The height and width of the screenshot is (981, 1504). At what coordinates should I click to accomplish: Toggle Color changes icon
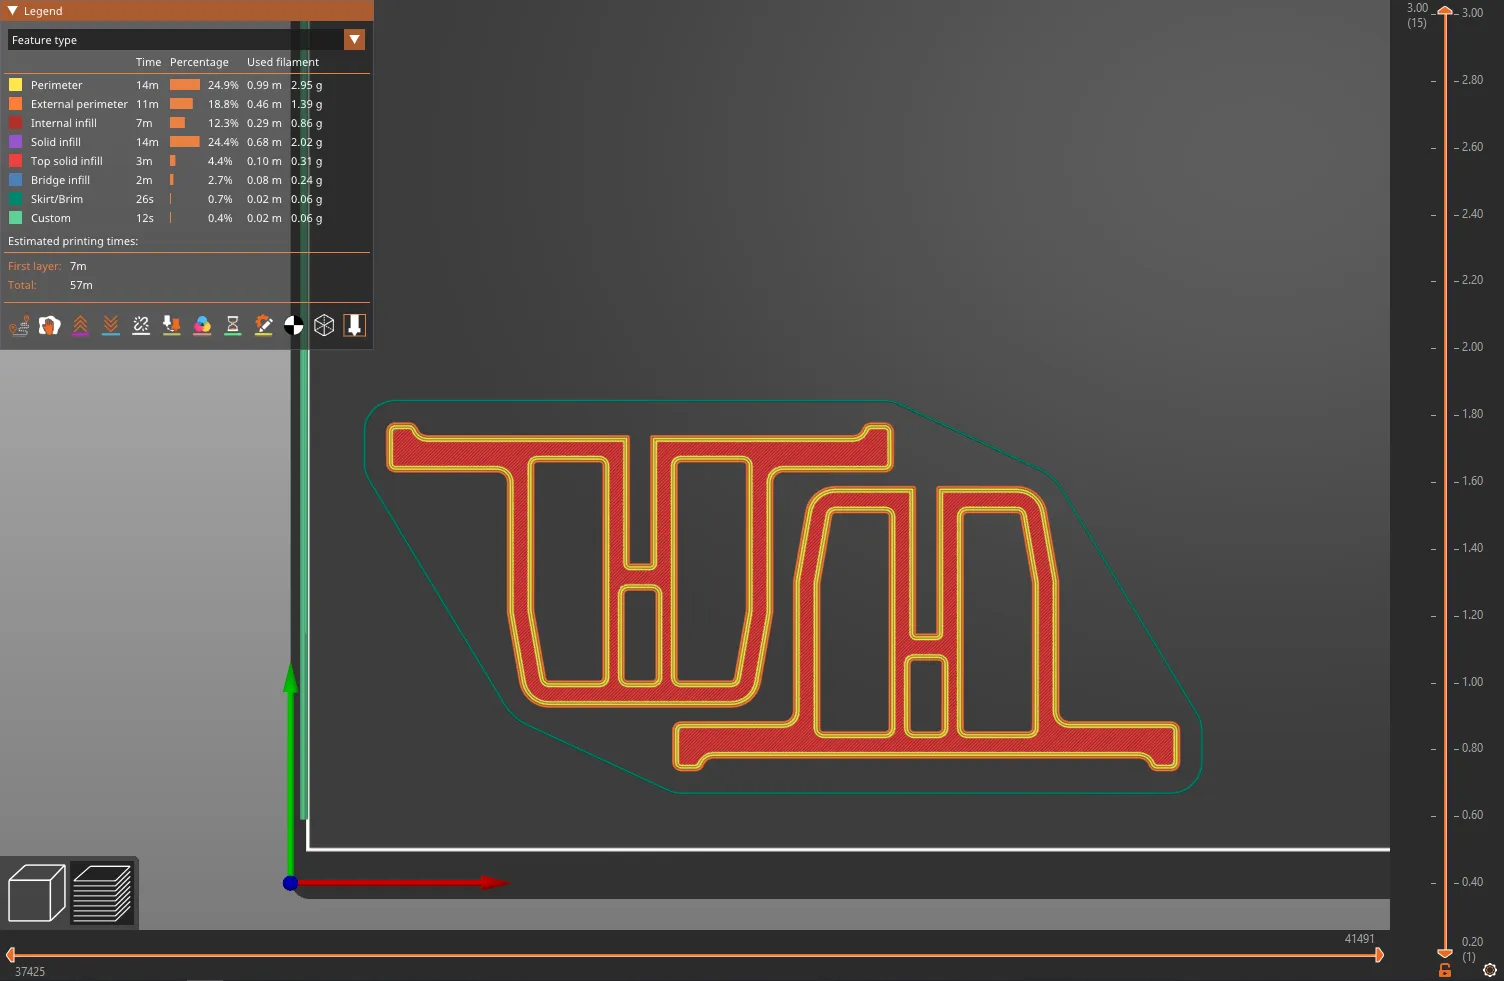click(x=202, y=325)
